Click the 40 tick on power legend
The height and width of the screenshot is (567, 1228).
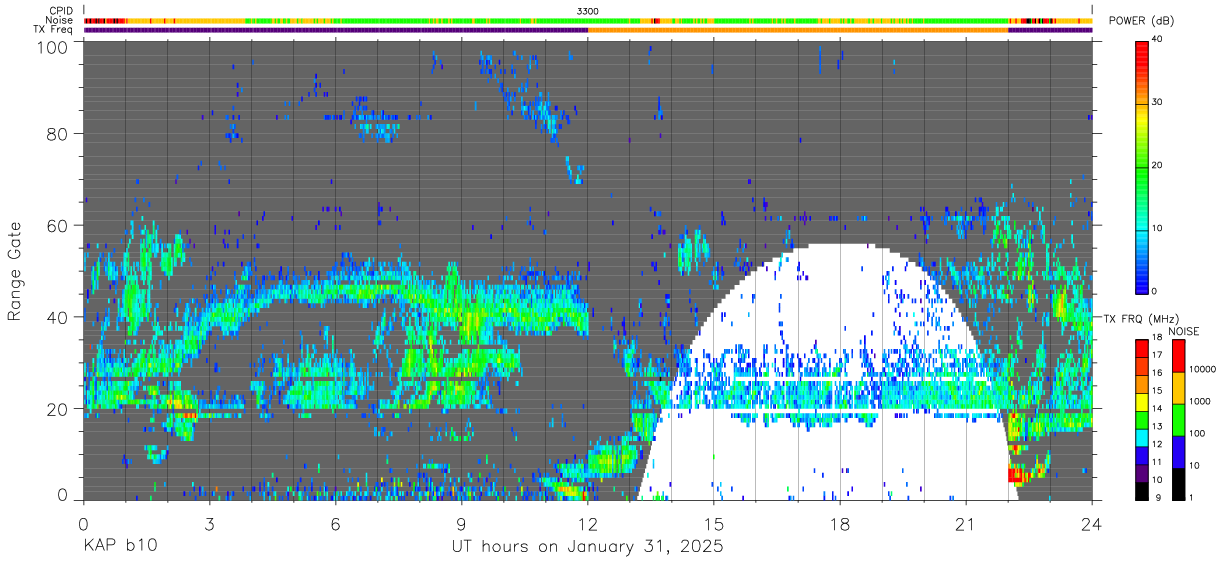[1158, 40]
